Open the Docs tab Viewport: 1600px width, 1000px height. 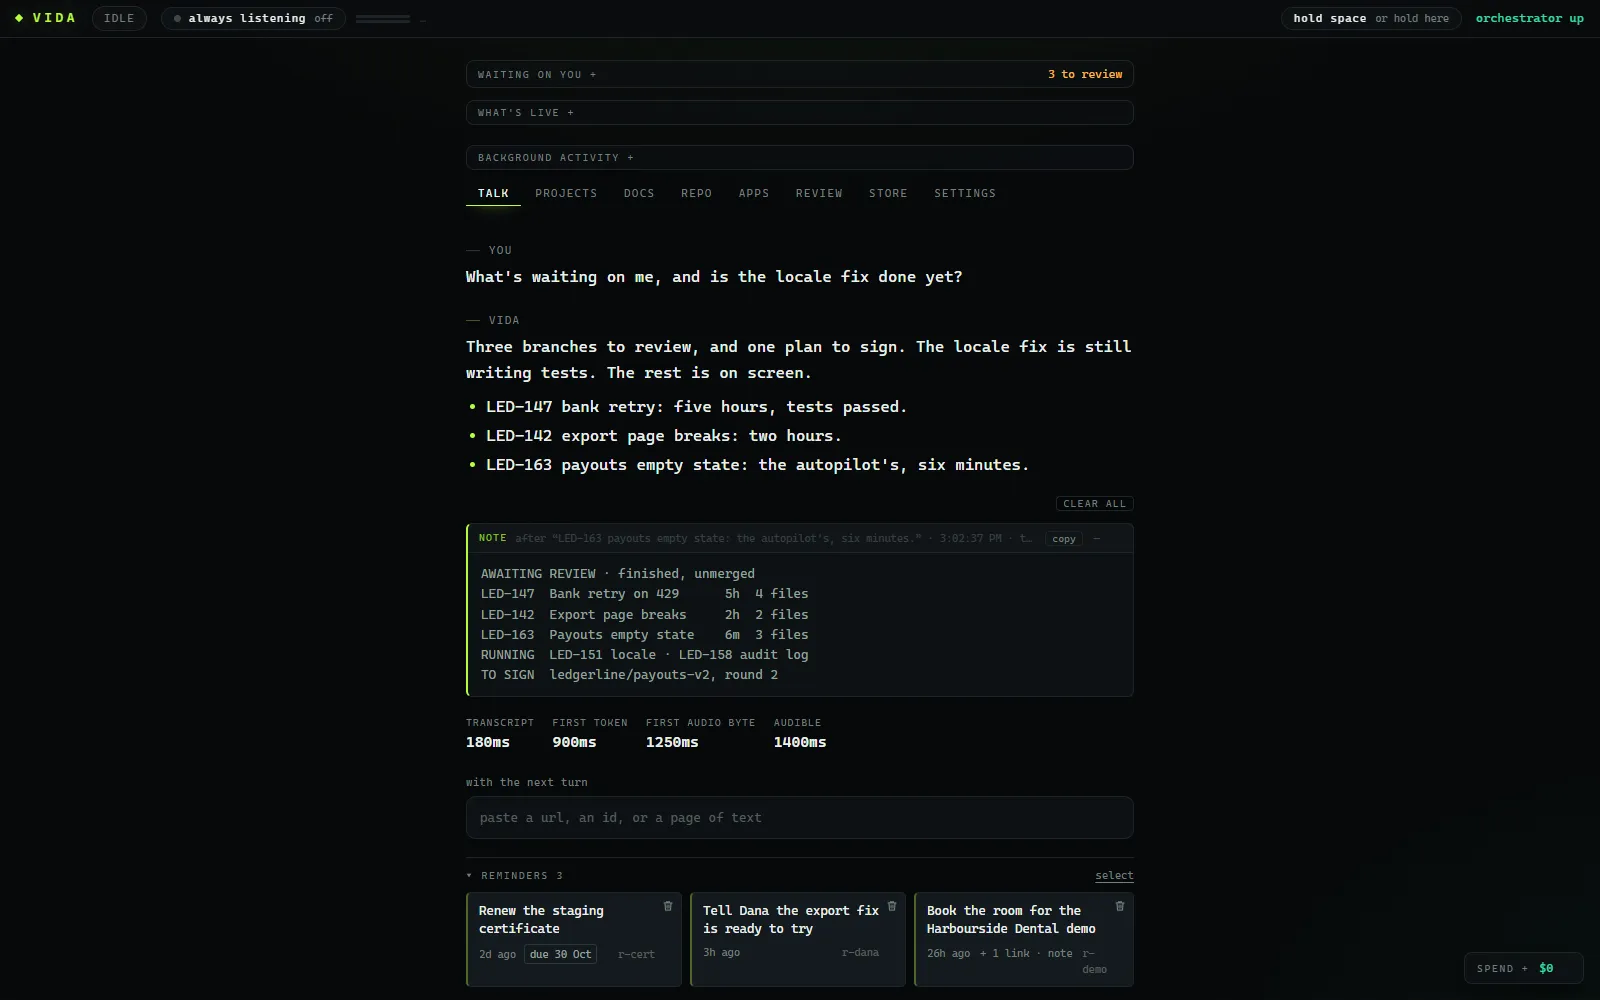(x=639, y=193)
